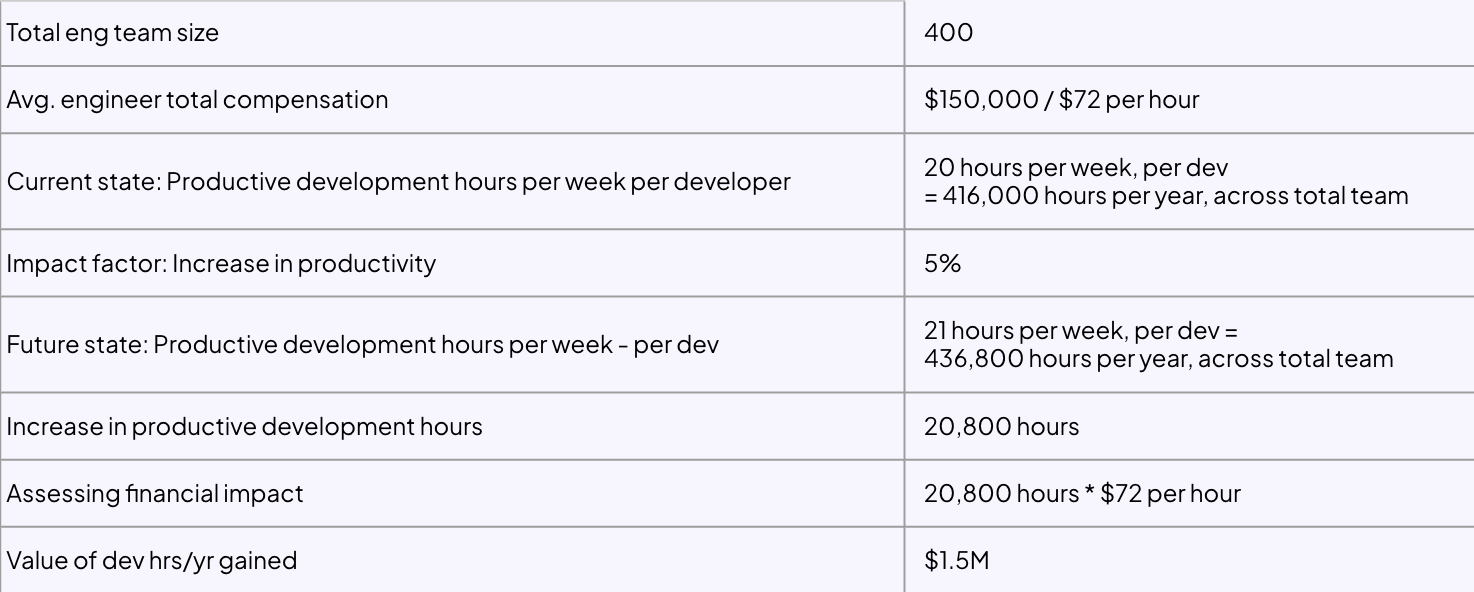Viewport: 1474px width, 592px height.
Task: Click the 'Total eng team size' label
Action: 113,33
